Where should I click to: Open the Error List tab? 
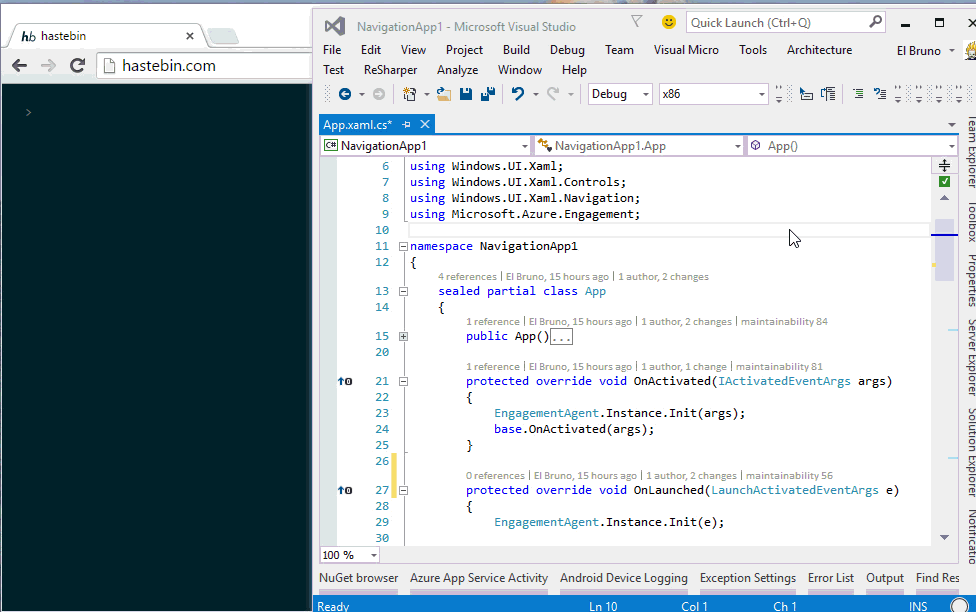(x=830, y=578)
